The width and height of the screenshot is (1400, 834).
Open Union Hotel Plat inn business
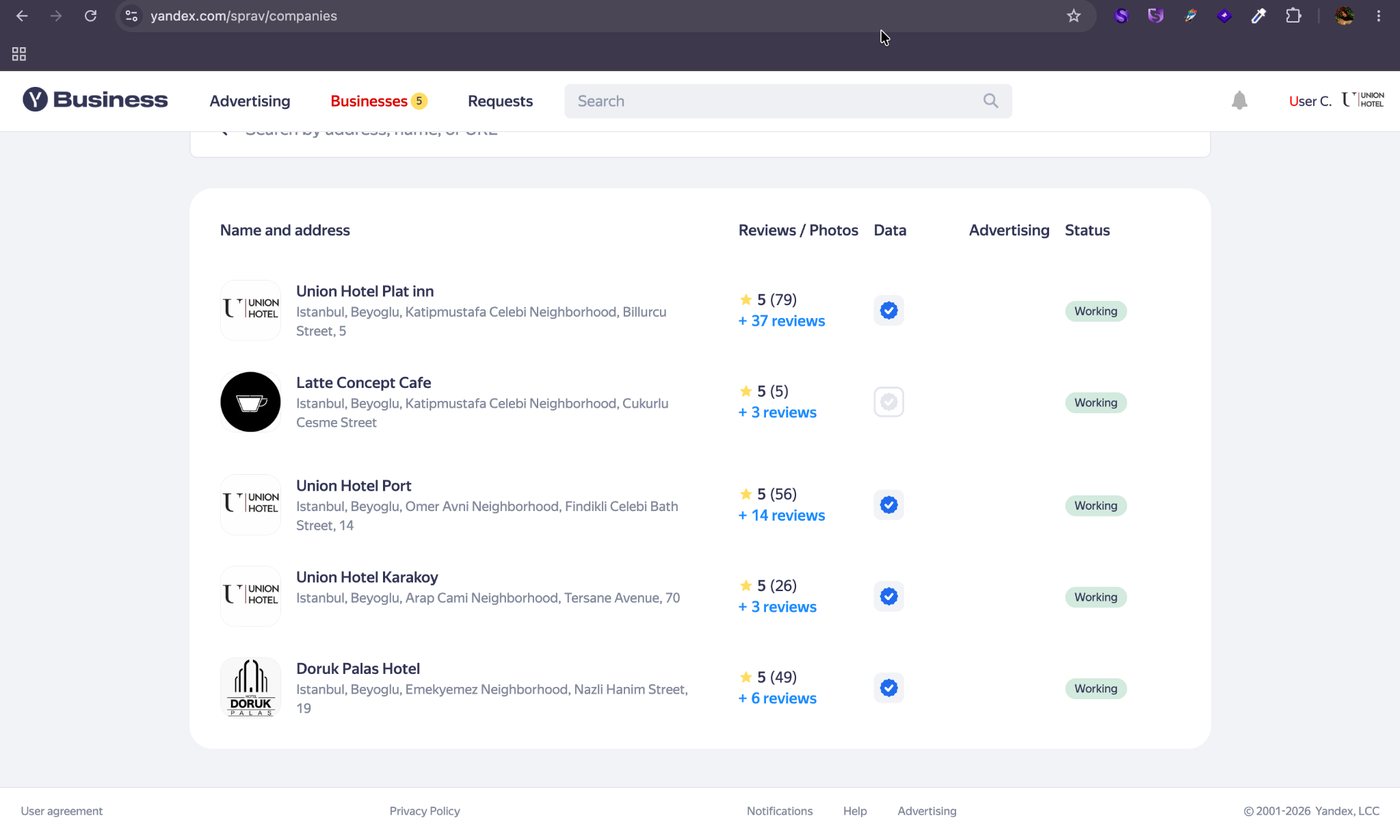click(x=365, y=291)
